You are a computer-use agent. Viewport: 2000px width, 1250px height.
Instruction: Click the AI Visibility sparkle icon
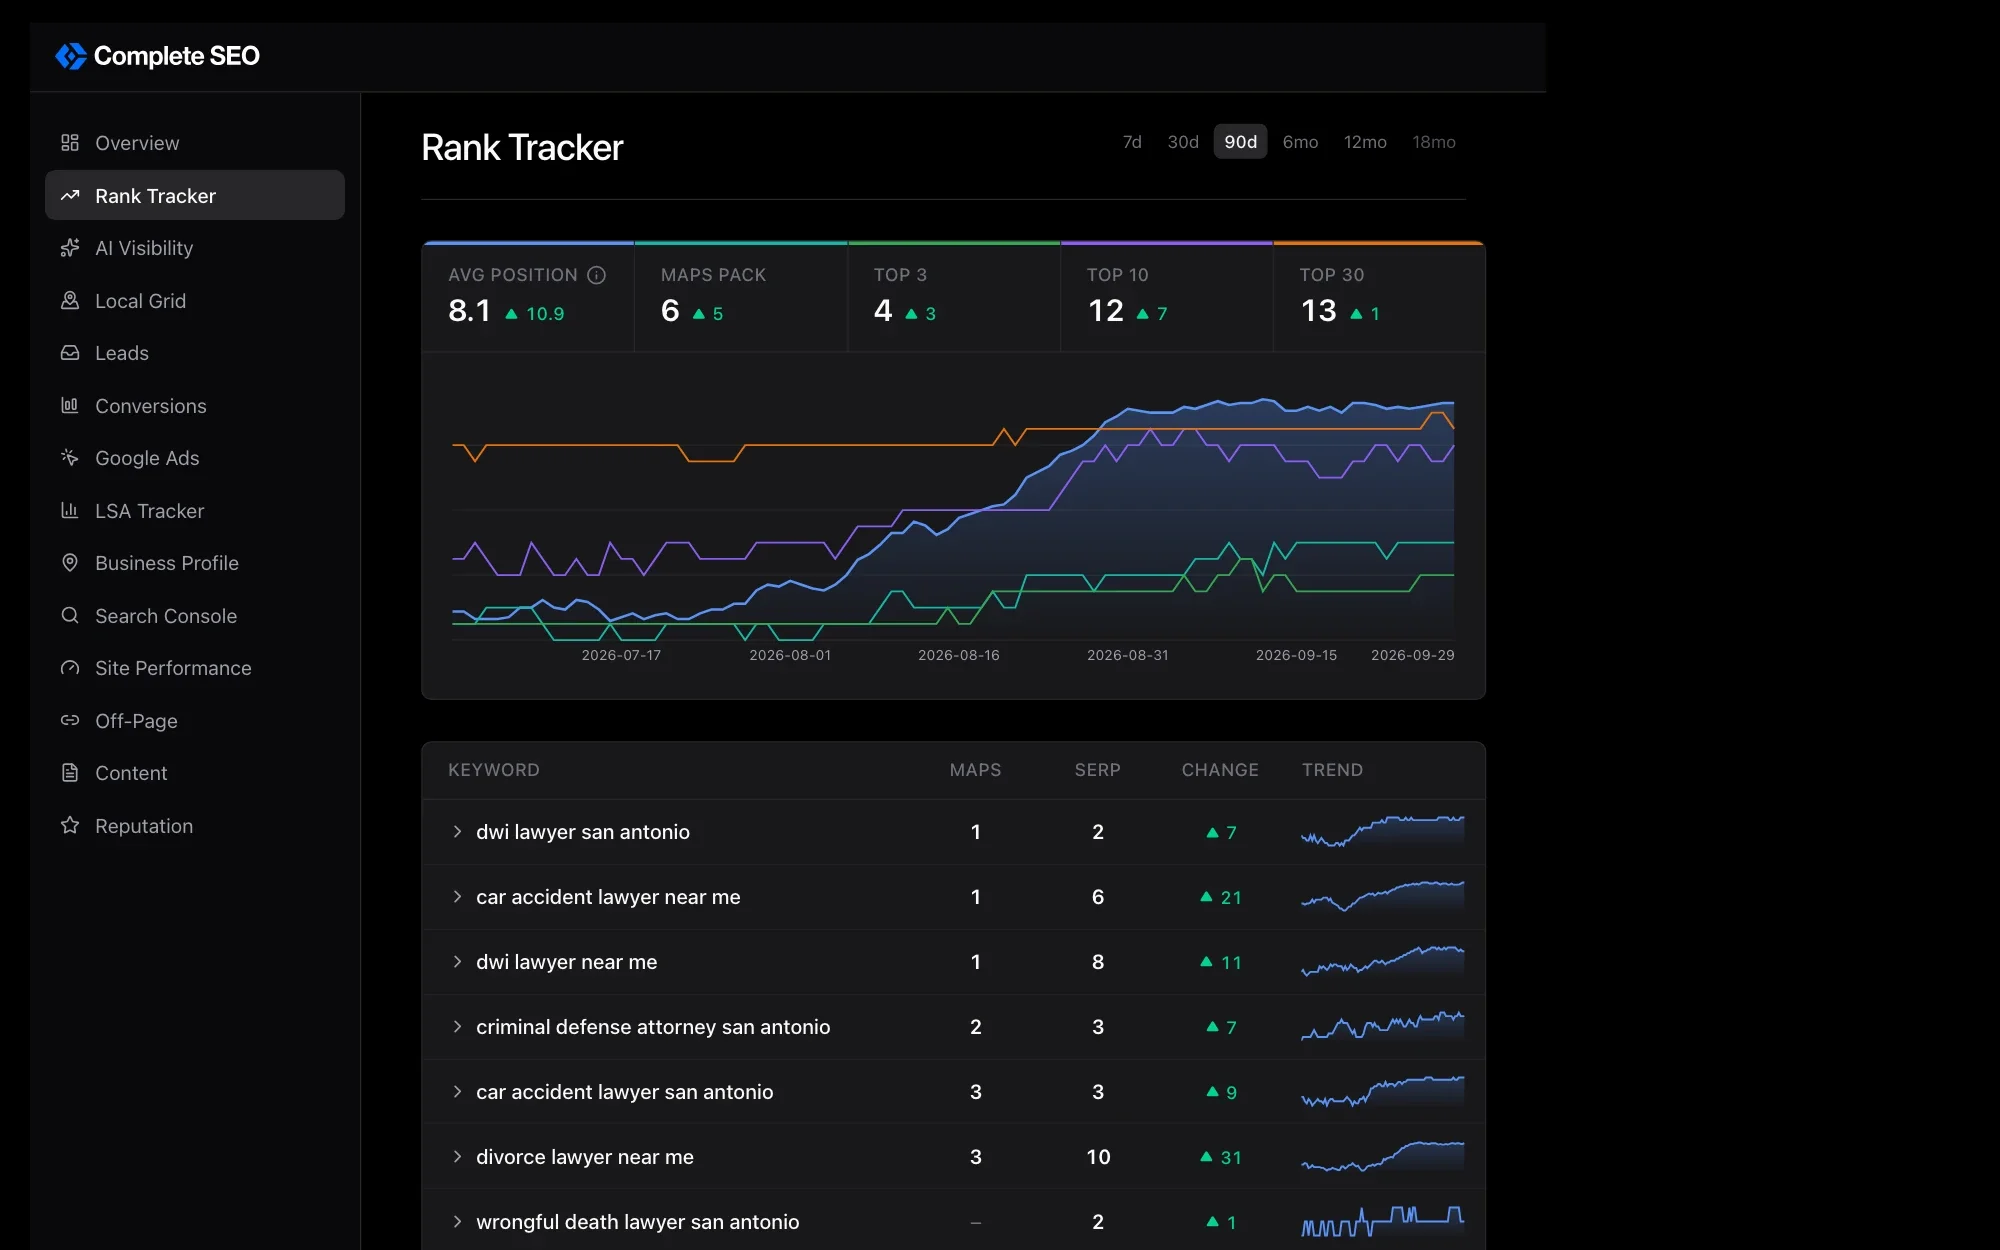[70, 248]
